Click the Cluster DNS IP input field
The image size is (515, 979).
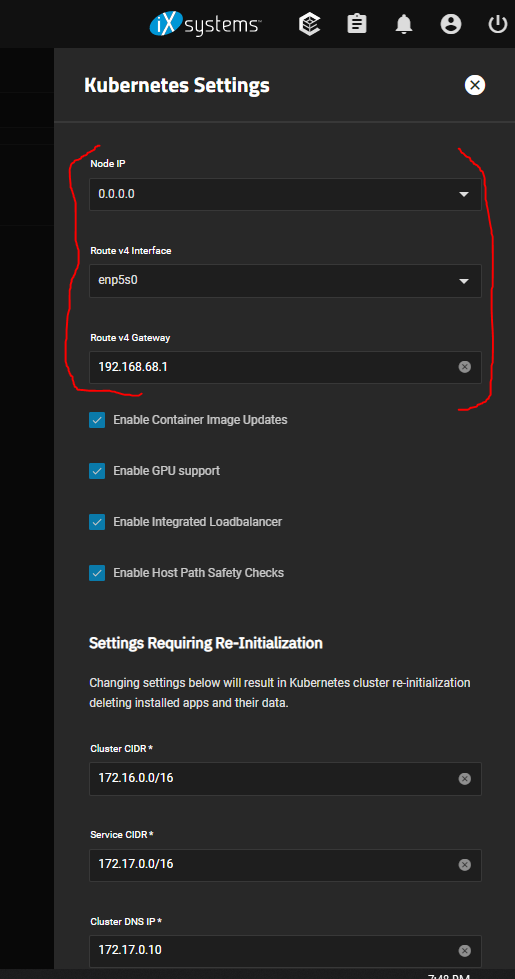click(285, 951)
